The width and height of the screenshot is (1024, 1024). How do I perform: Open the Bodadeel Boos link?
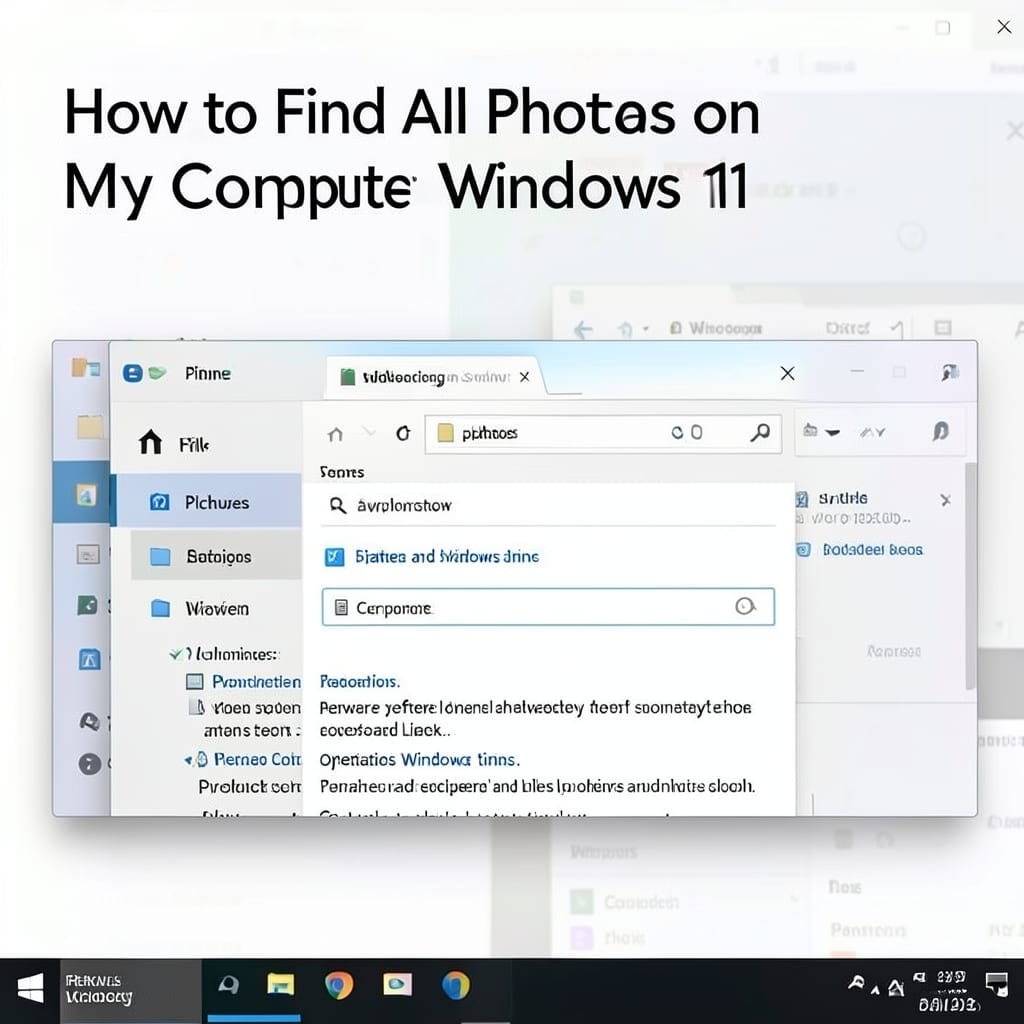[x=872, y=550]
